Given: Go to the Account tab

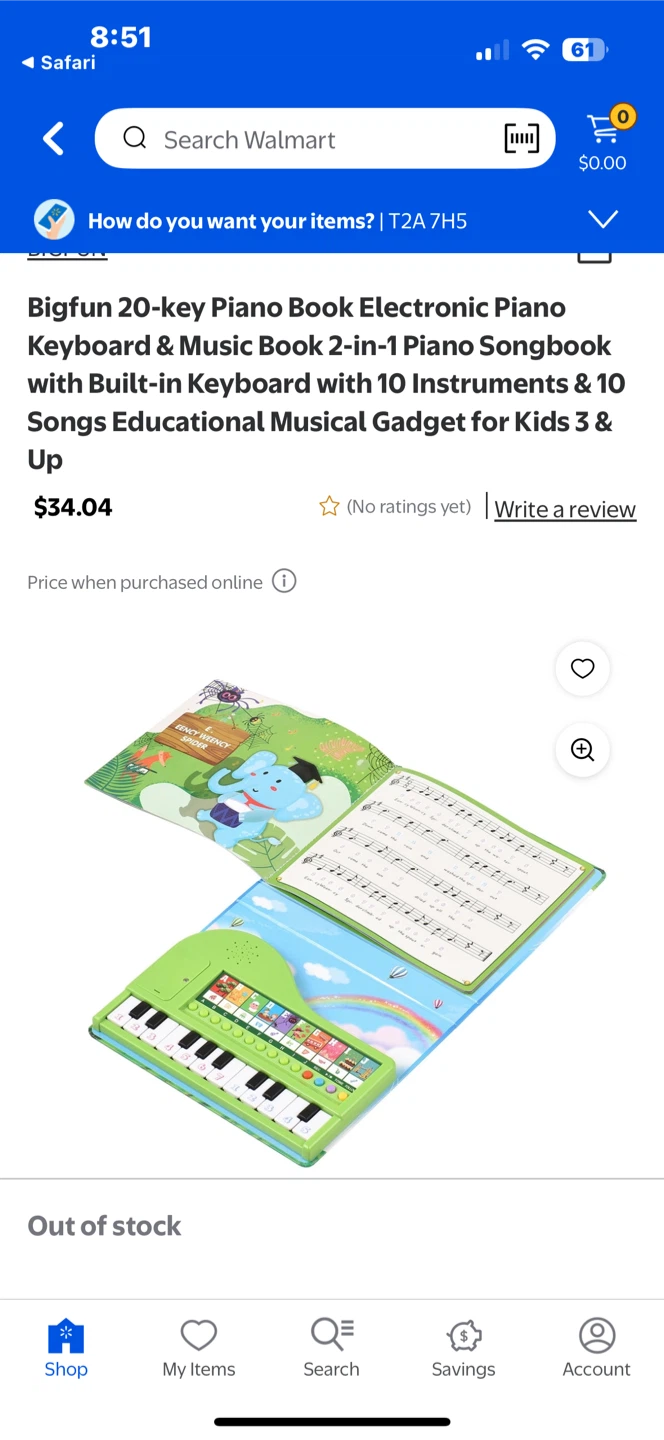Looking at the screenshot, I should point(597,1348).
